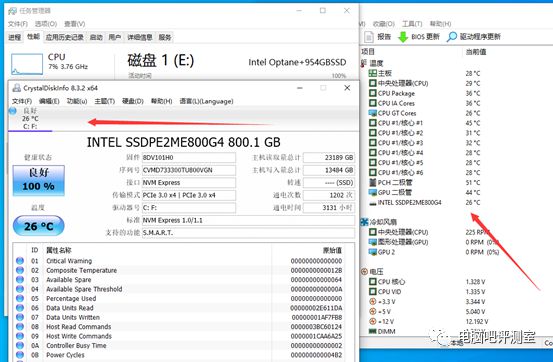
Task: Switch to the 应用历史记录 tab
Action: point(65,37)
